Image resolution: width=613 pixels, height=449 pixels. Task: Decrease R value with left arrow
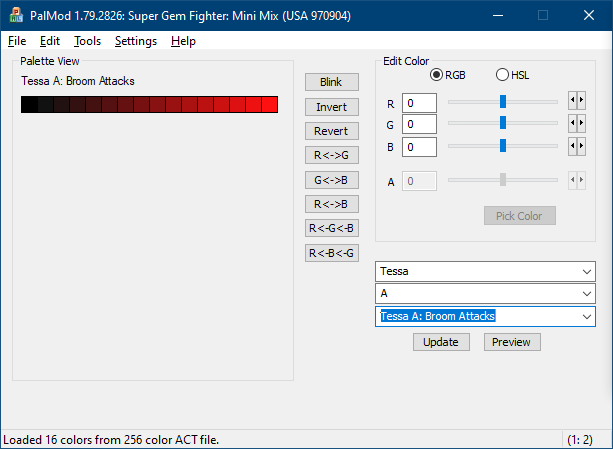pyautogui.click(x=572, y=100)
